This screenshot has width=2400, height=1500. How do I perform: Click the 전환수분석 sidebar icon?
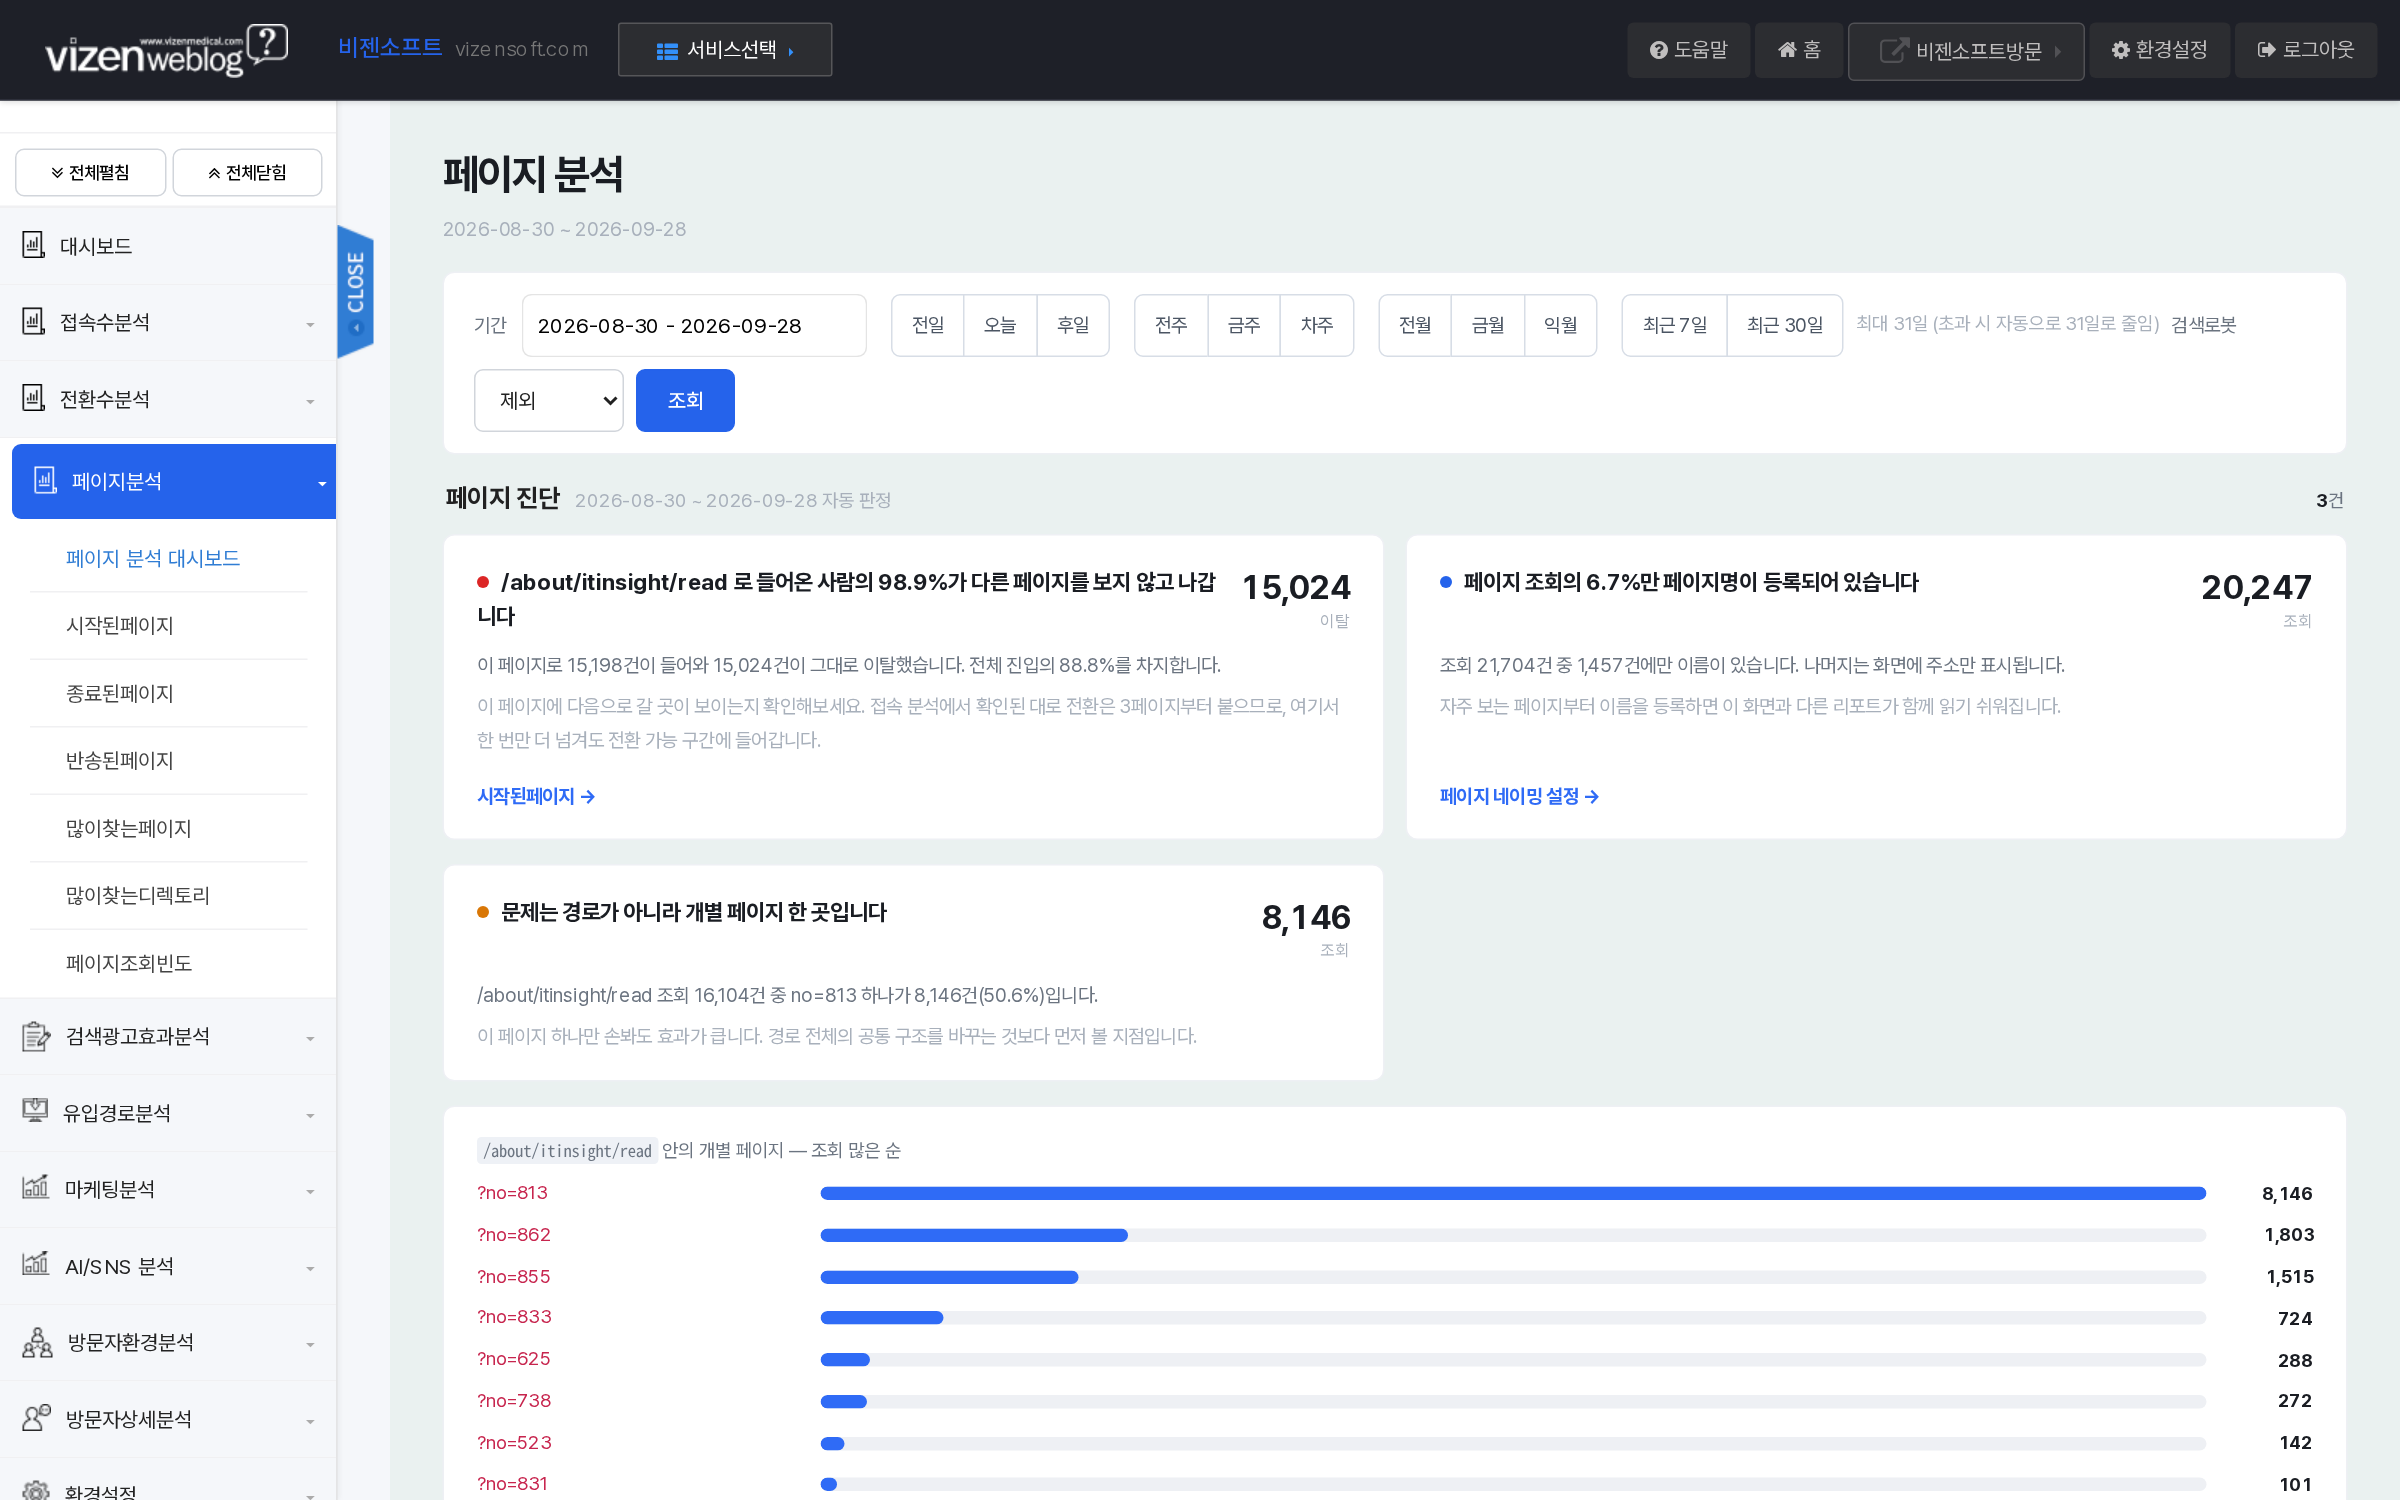(x=34, y=398)
